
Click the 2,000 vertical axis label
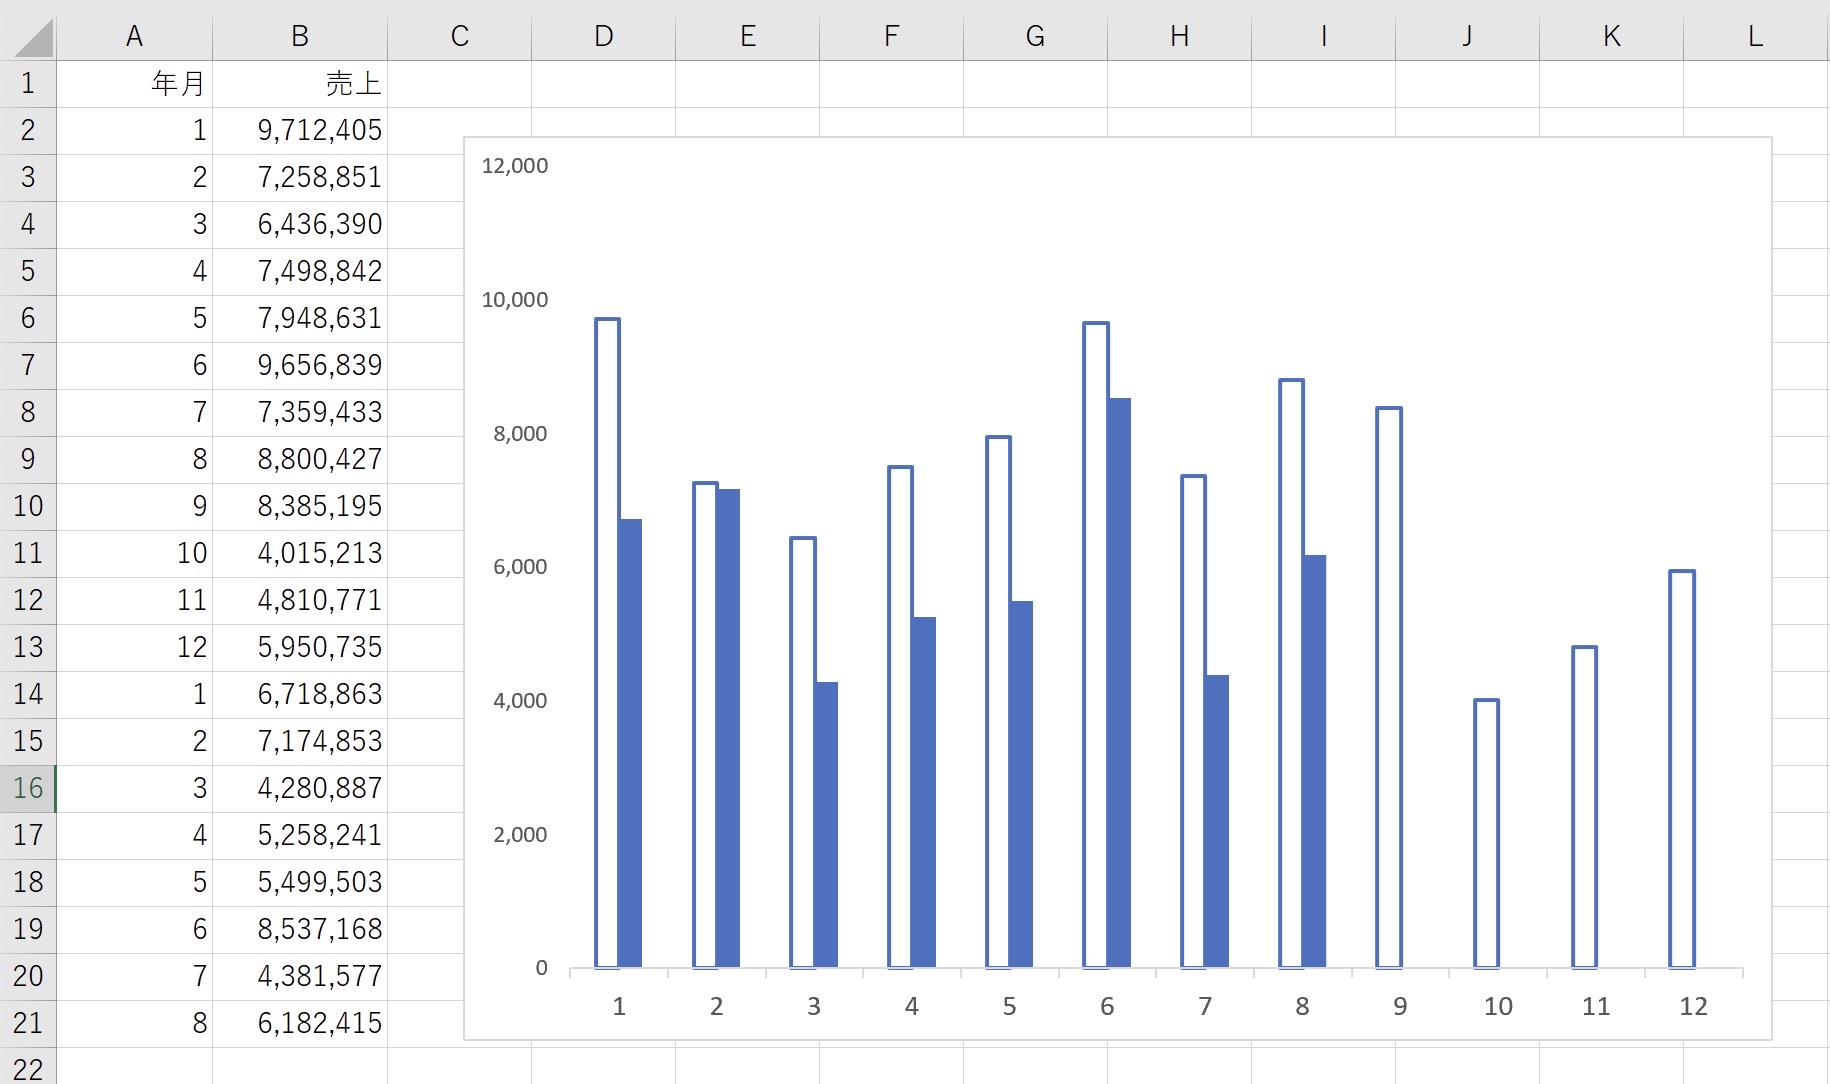[520, 835]
